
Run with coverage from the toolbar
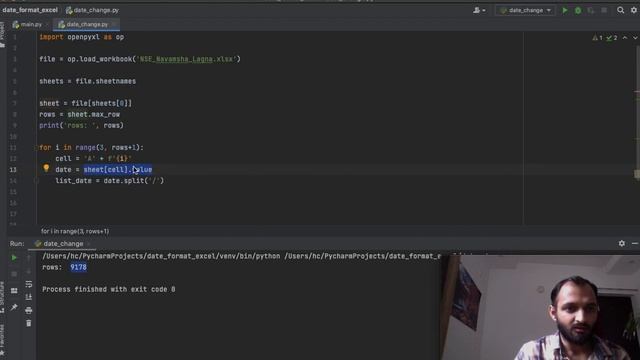click(591, 10)
